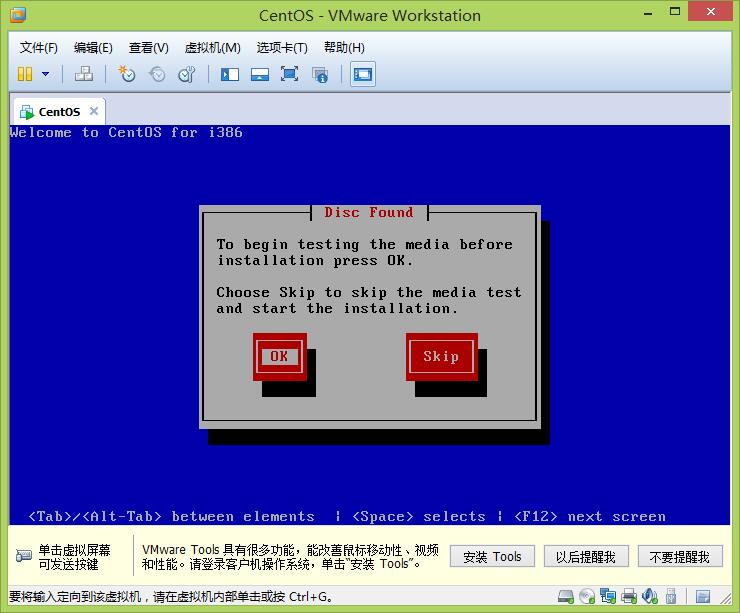Toggle the console view toolbar button
The height and width of the screenshot is (613, 740).
(363, 74)
